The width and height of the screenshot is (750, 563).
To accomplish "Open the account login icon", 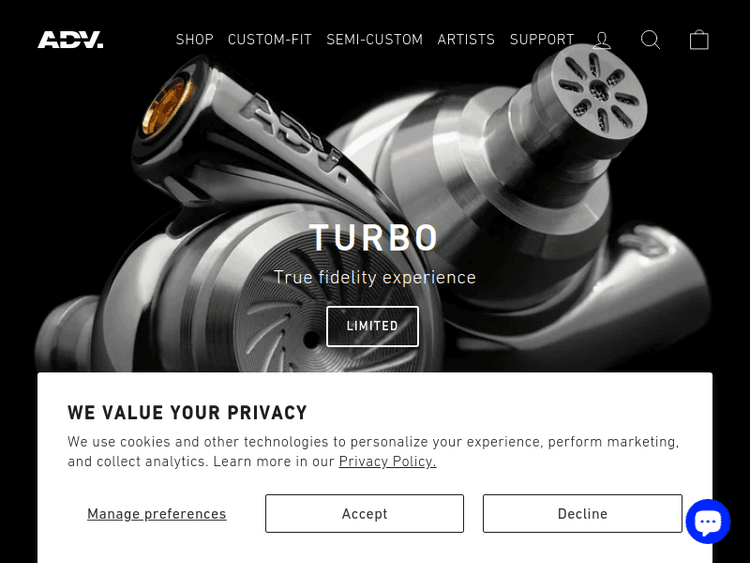I will (602, 40).
